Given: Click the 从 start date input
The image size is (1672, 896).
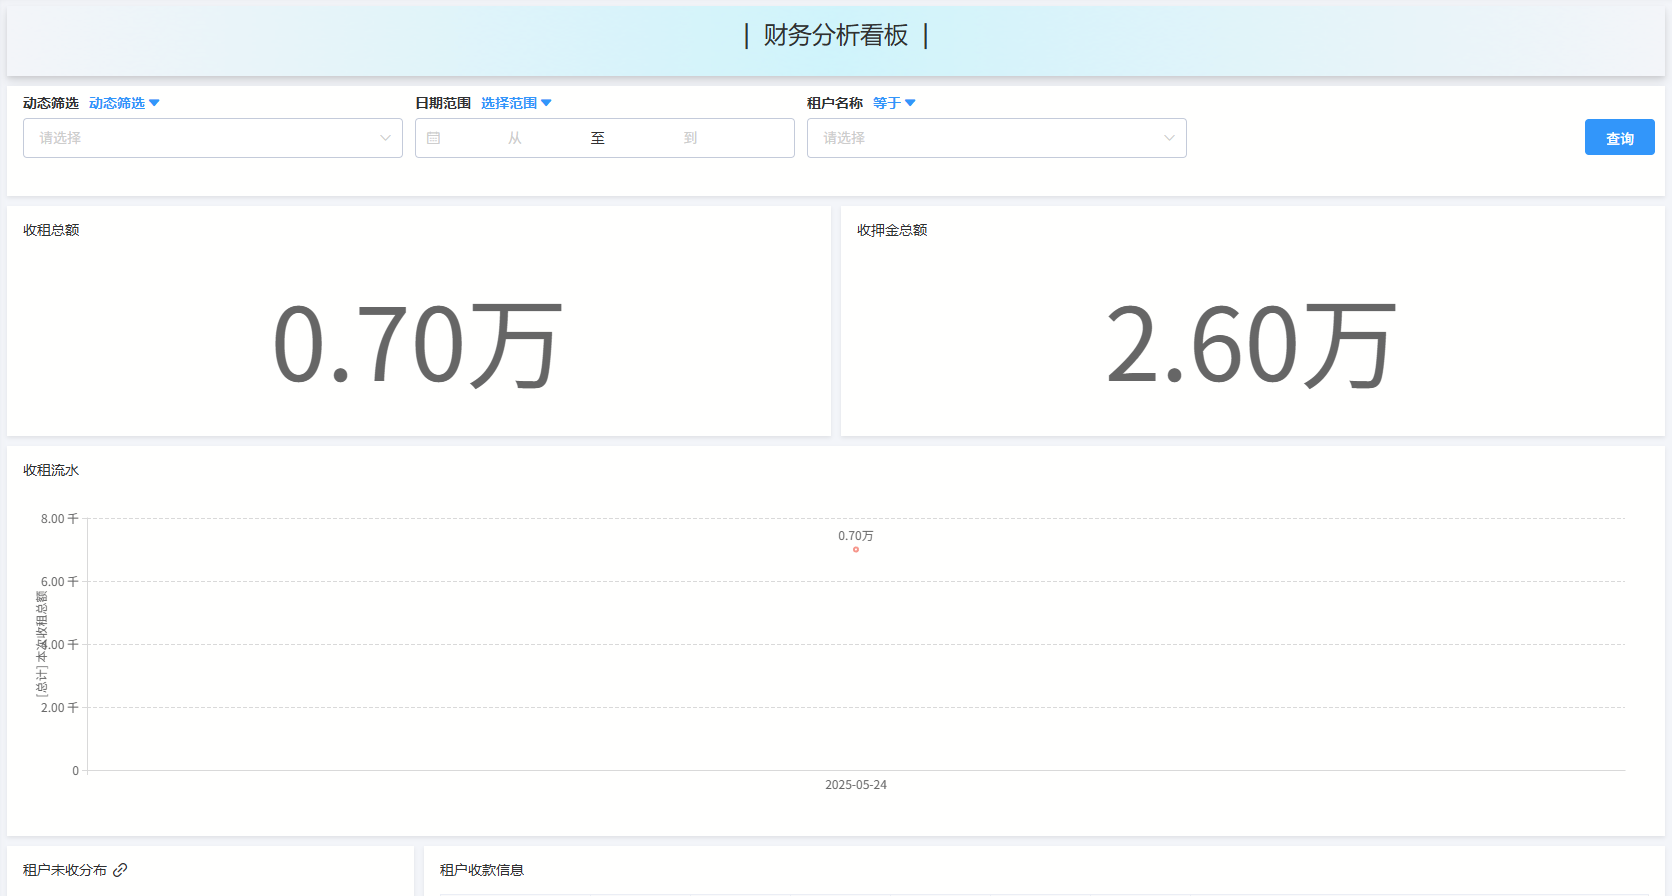Looking at the screenshot, I should pos(515,138).
